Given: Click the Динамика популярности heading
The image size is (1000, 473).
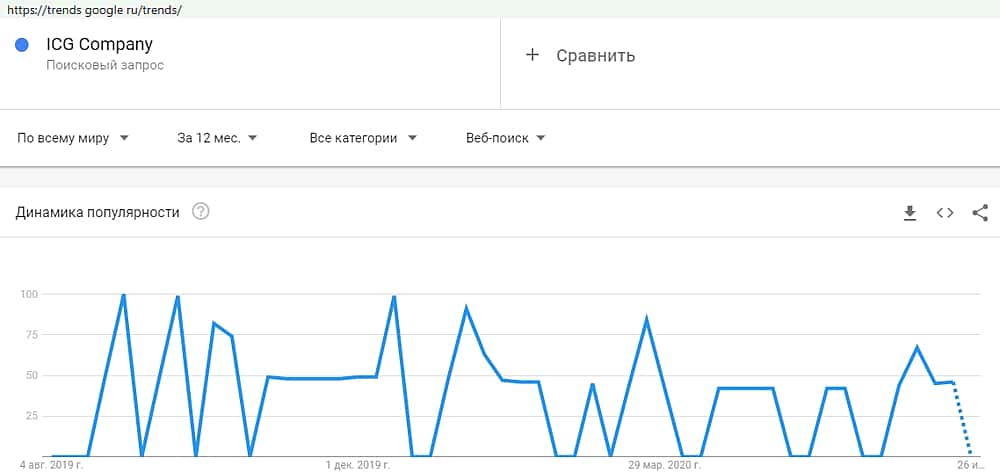Looking at the screenshot, I should (x=98, y=212).
